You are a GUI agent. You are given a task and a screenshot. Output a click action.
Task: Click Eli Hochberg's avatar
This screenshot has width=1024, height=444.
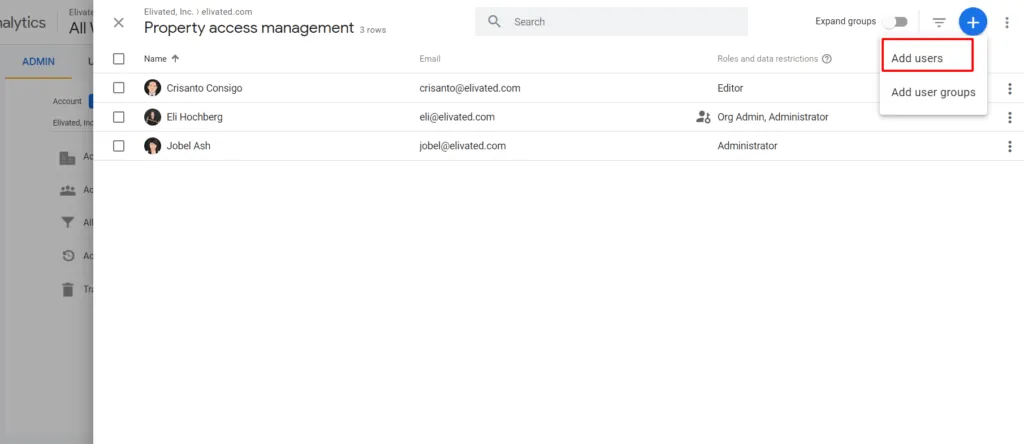(x=152, y=117)
